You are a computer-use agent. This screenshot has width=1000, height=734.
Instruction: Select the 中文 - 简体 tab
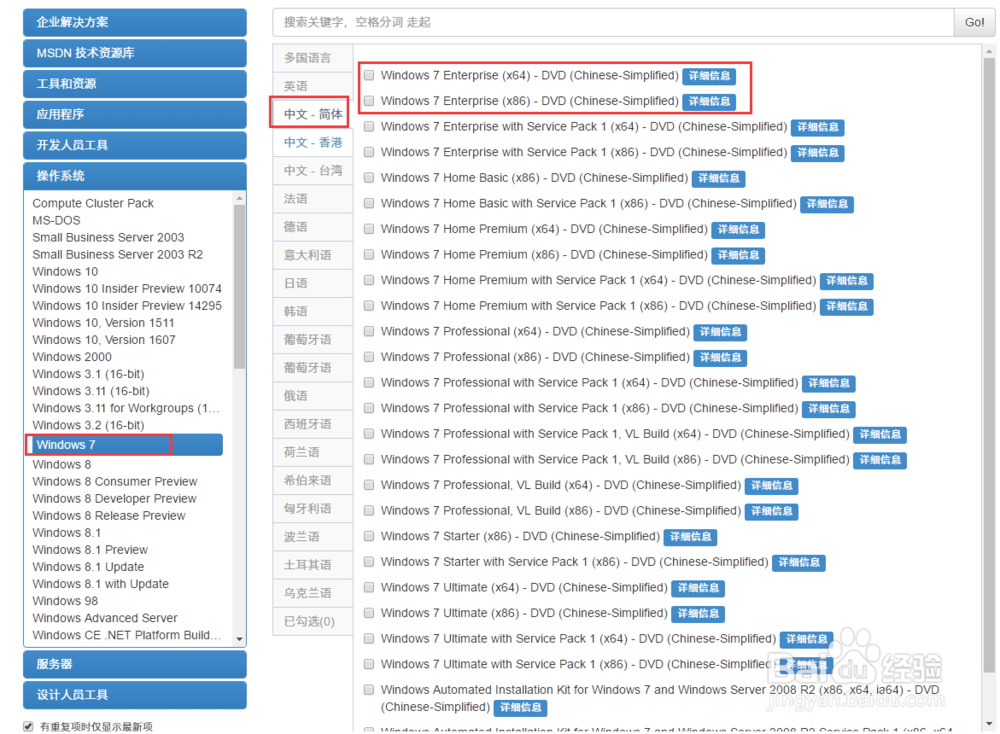312,114
